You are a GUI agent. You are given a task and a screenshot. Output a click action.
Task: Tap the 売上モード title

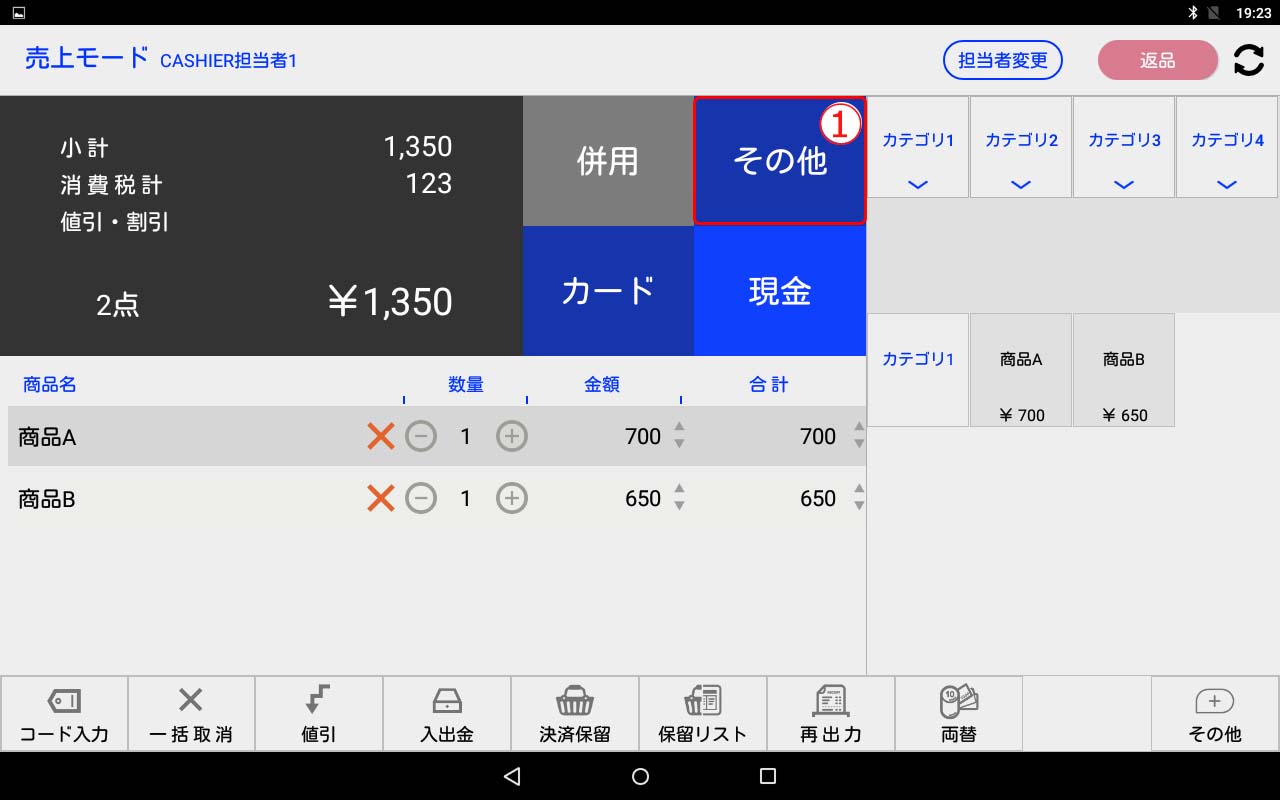coord(87,58)
